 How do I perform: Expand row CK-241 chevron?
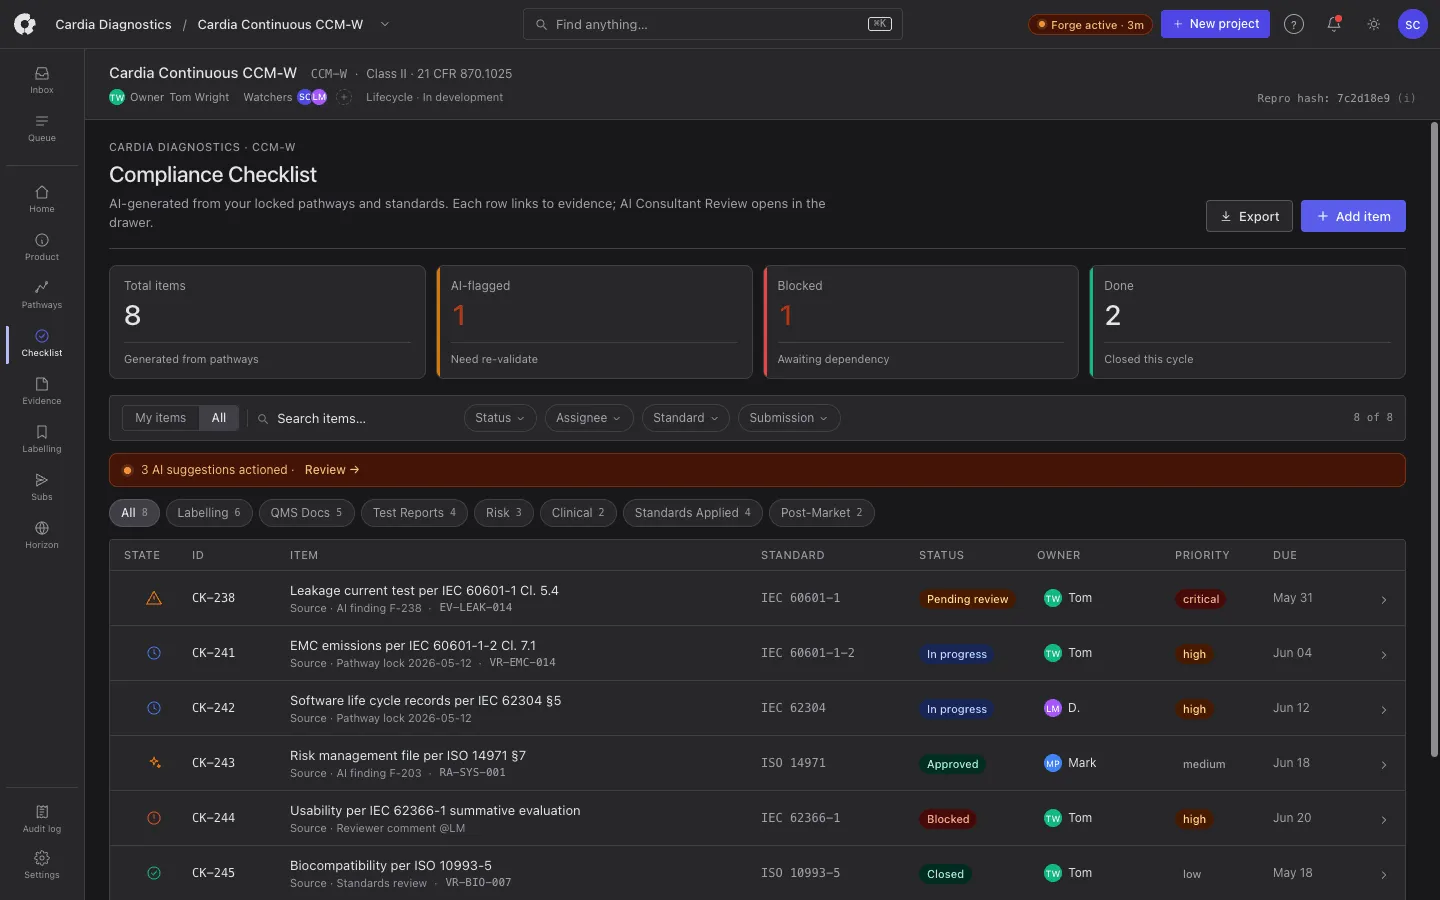[x=1384, y=655]
